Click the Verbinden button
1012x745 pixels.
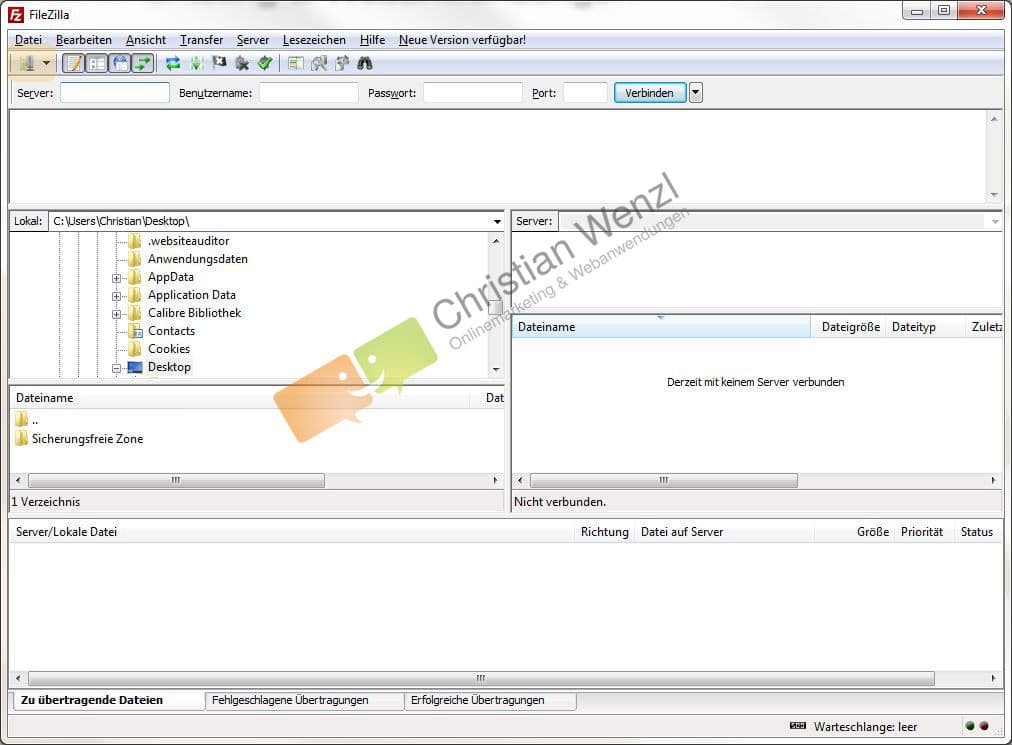[x=649, y=93]
